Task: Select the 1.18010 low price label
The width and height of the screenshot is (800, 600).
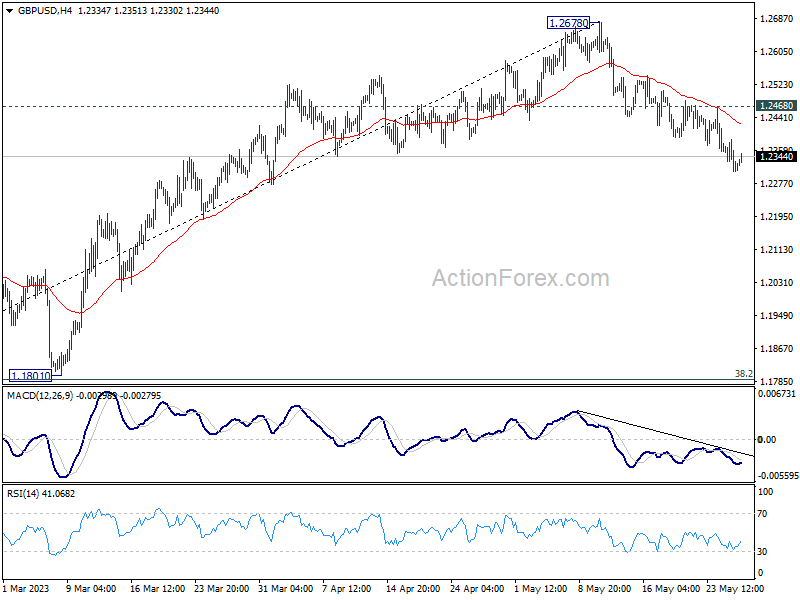Action: [31, 376]
